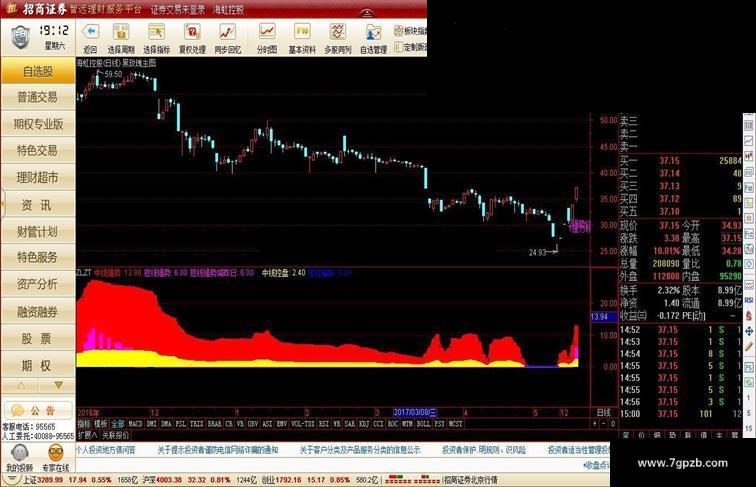Select the MACD indicator tab
Image resolution: width=756 pixels, height=487 pixels.
pyautogui.click(x=135, y=424)
